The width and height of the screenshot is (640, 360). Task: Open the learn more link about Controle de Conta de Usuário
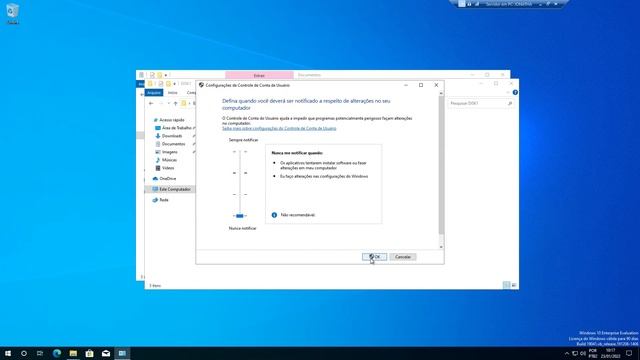coord(279,128)
